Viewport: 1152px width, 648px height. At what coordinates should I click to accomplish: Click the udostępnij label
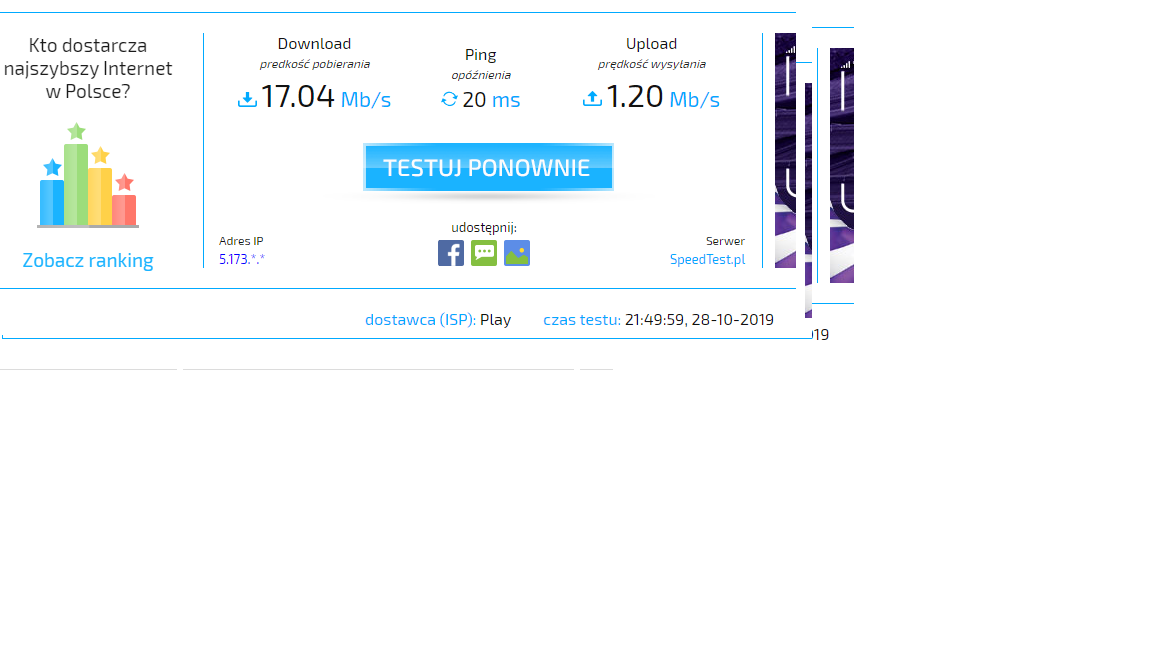(484, 228)
